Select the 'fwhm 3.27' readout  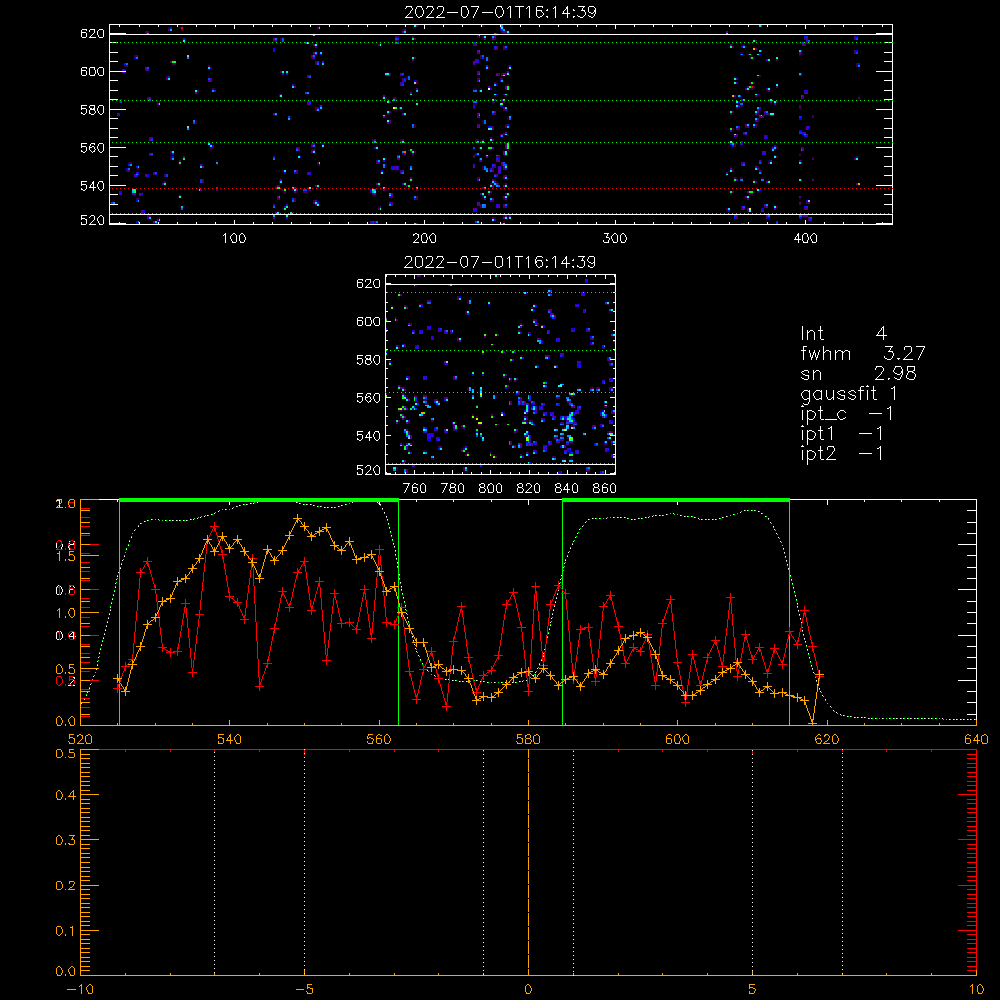click(x=863, y=353)
